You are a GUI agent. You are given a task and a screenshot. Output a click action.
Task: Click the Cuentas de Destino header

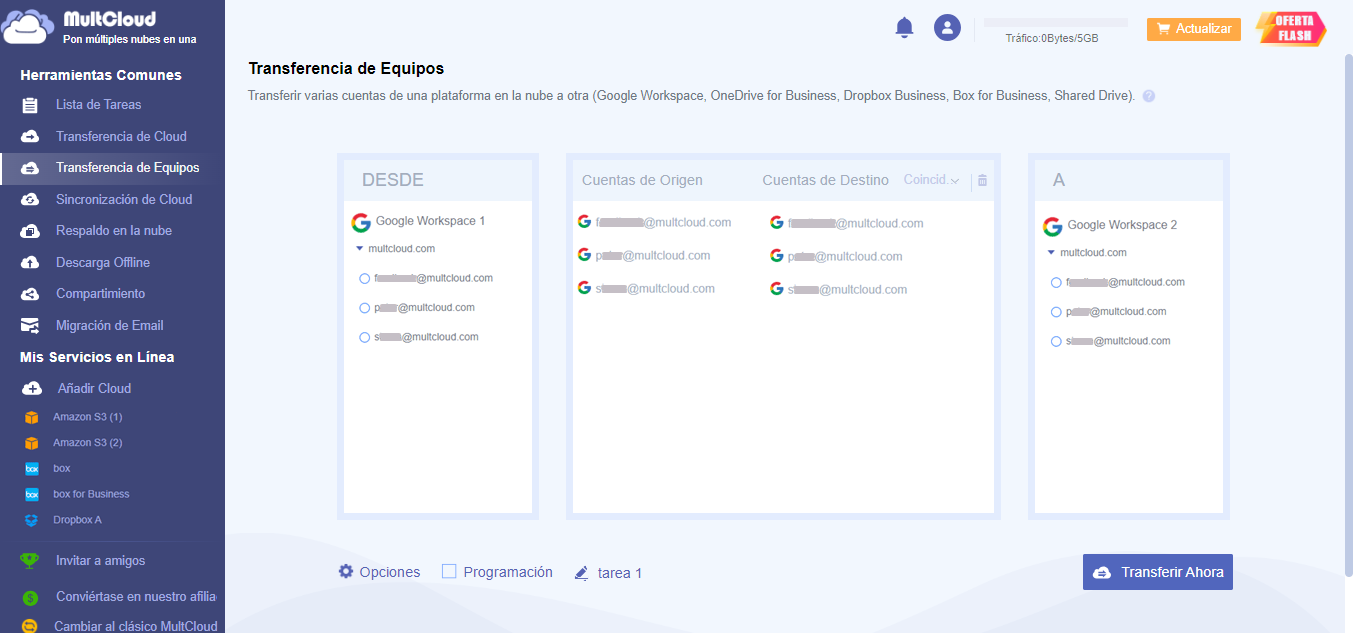[x=825, y=180]
